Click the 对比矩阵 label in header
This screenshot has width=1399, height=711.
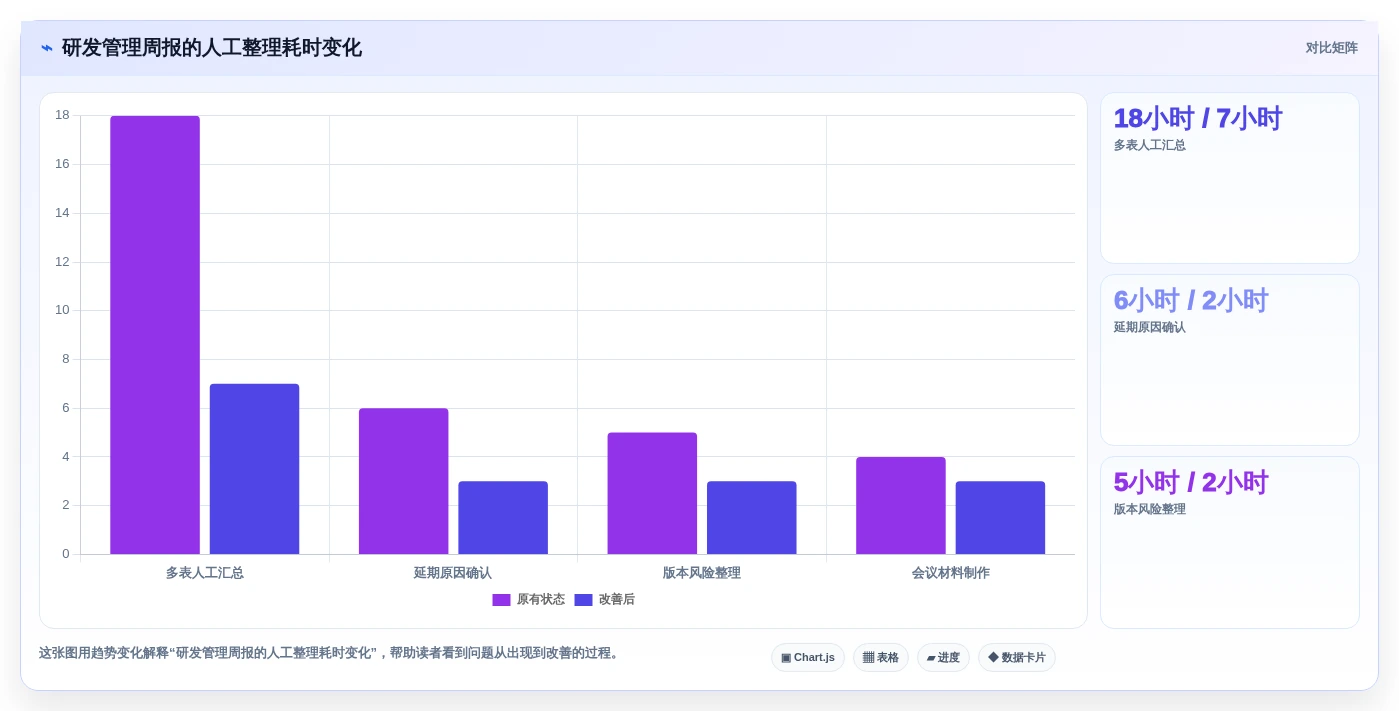pyautogui.click(x=1331, y=48)
